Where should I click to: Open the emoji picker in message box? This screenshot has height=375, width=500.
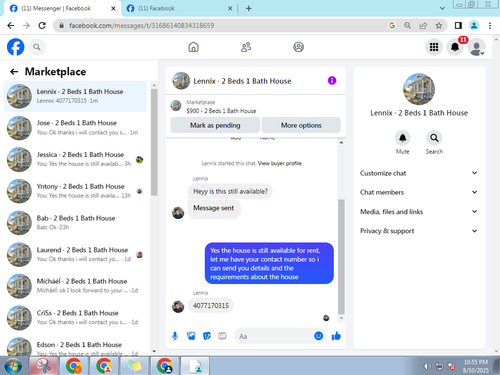tap(318, 336)
